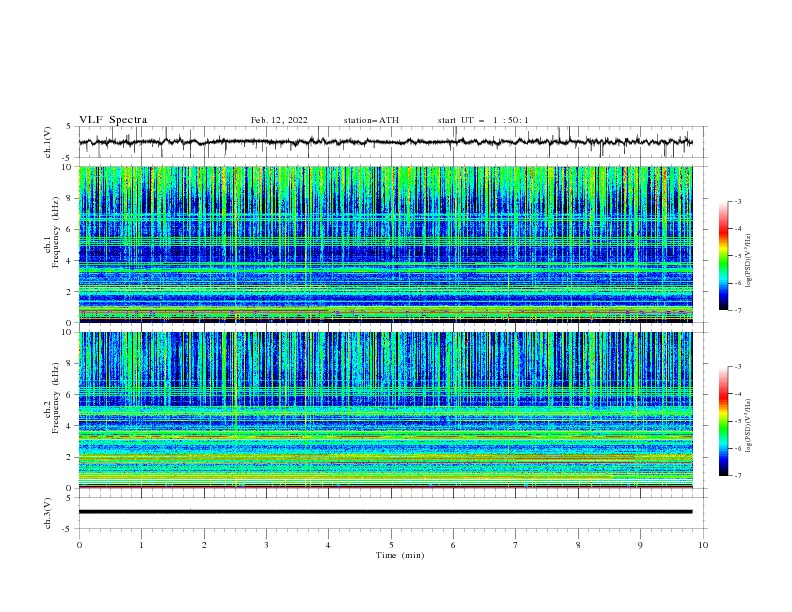
Task: Select the "start UT = 1 : 50: 1" text
Action: (483, 120)
